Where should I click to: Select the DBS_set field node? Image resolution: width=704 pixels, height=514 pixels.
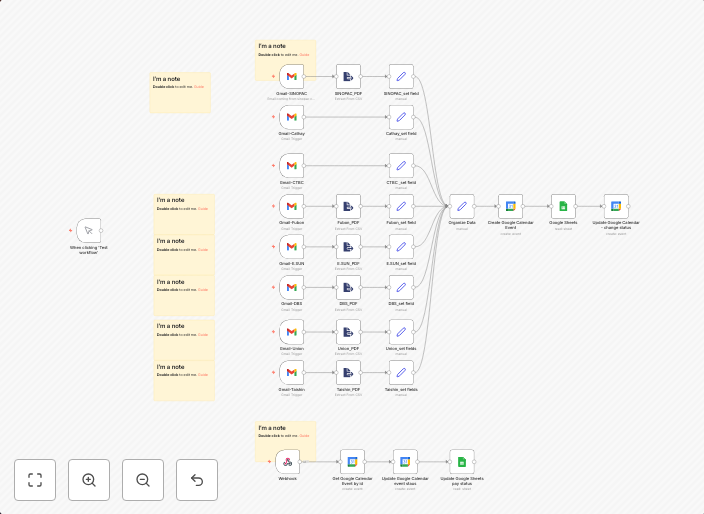point(401,288)
